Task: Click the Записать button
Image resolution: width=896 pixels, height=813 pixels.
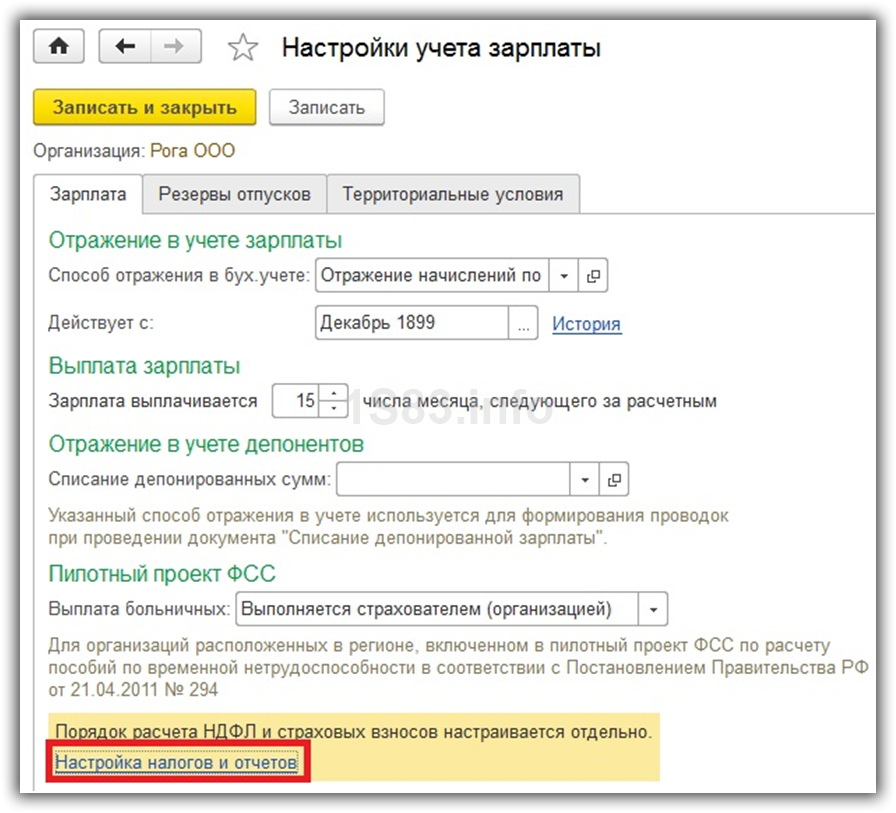Action: point(326,108)
